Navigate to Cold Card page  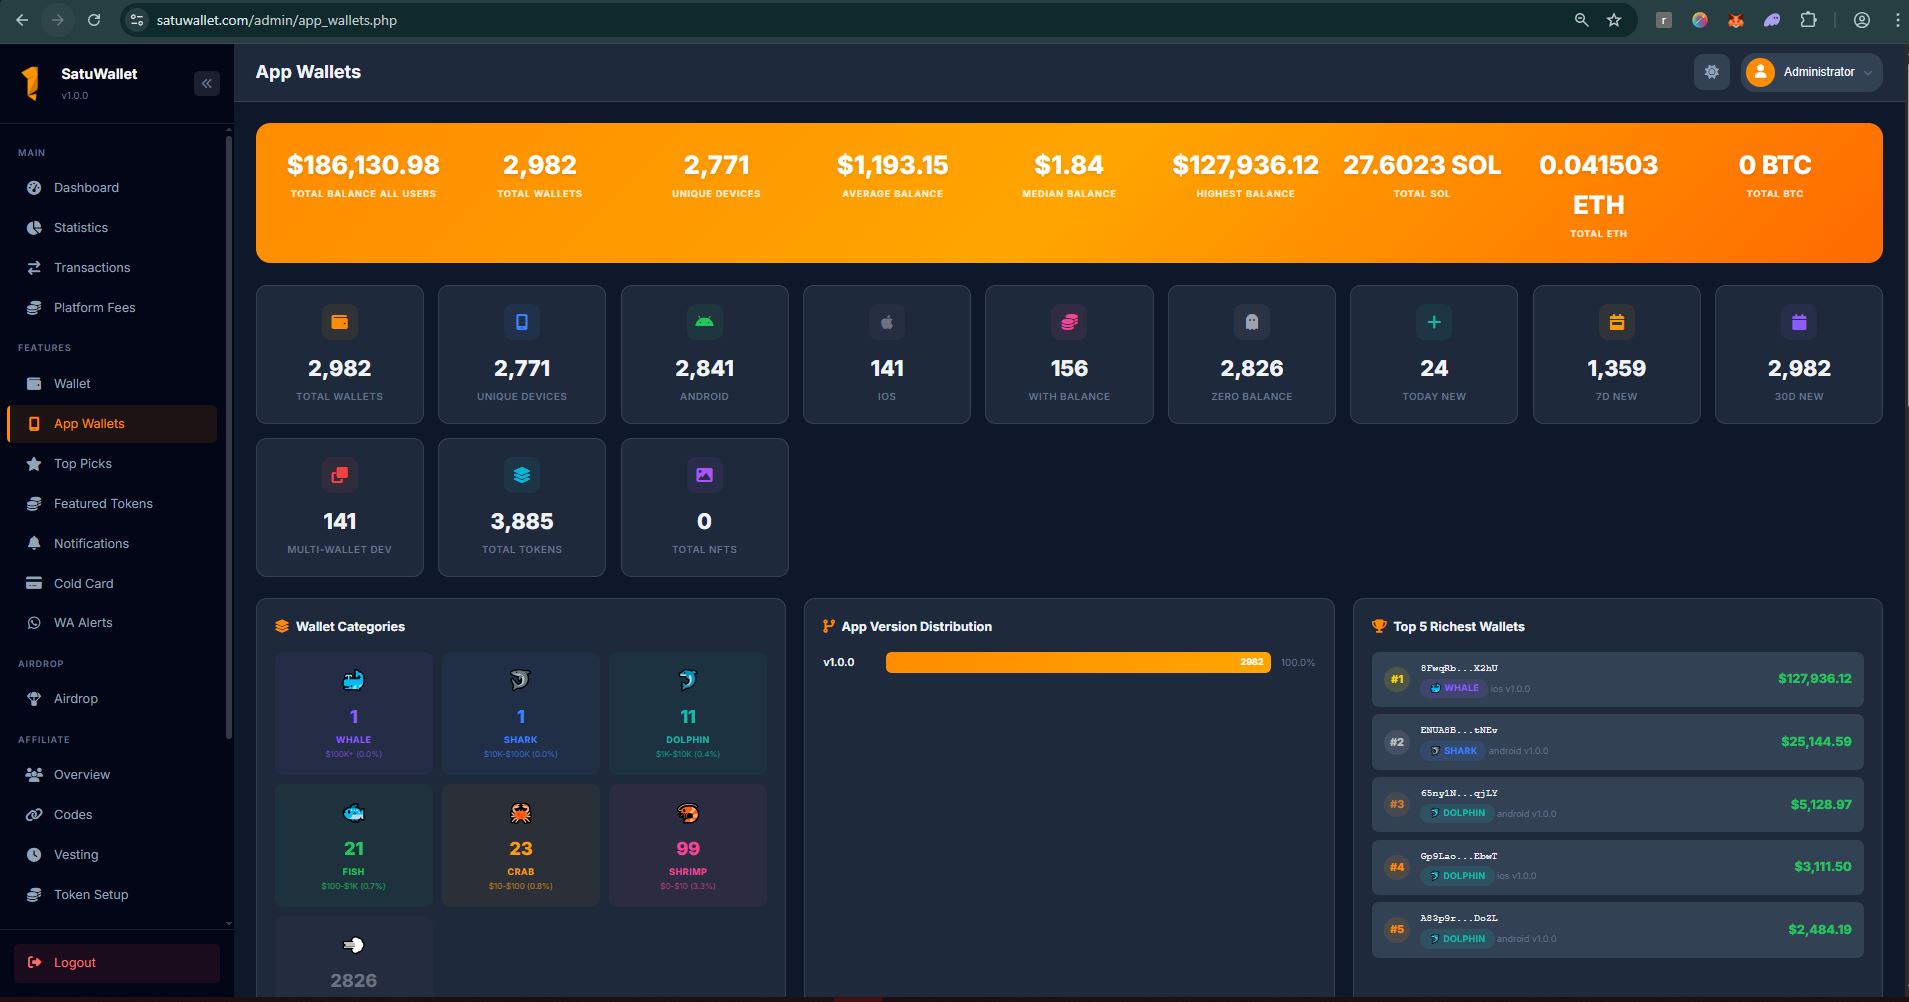click(x=83, y=584)
